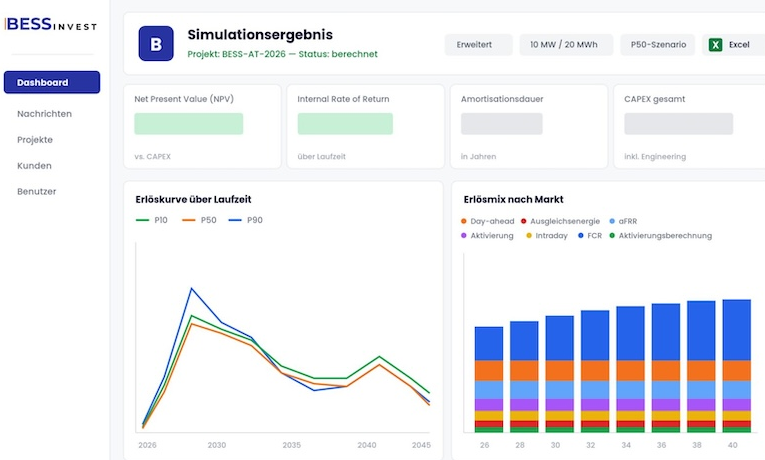Image resolution: width=765 pixels, height=460 pixels.
Task: Toggle the P10 line legend entry
Action: pyautogui.click(x=152, y=220)
